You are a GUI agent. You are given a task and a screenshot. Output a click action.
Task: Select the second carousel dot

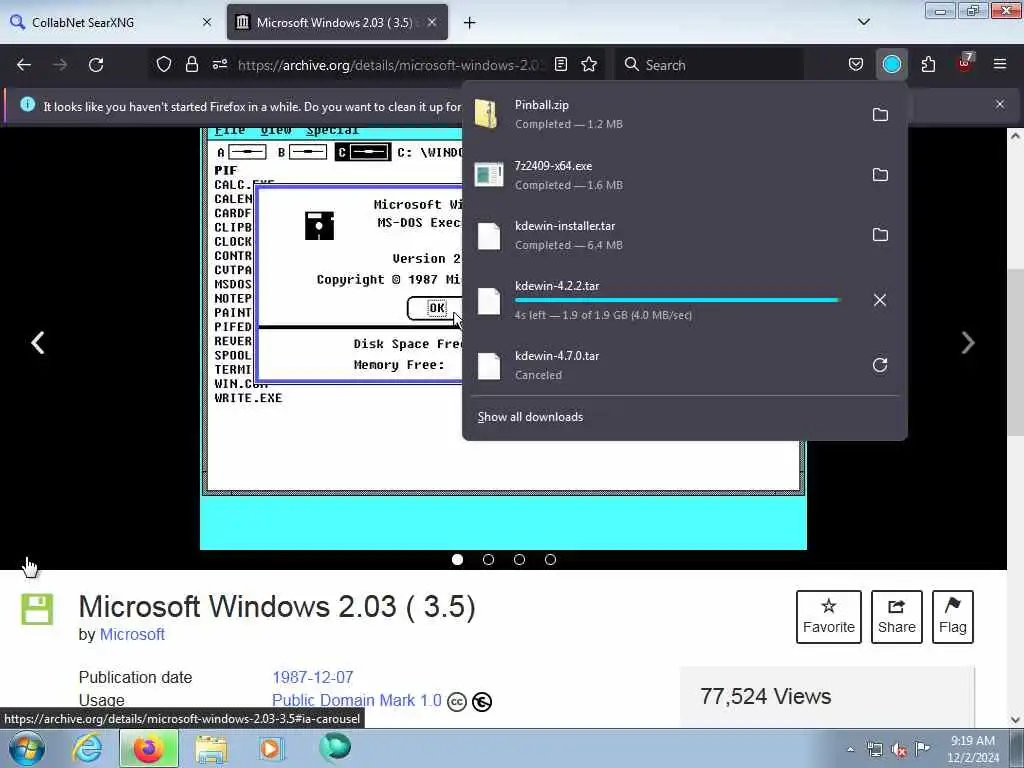pos(488,560)
